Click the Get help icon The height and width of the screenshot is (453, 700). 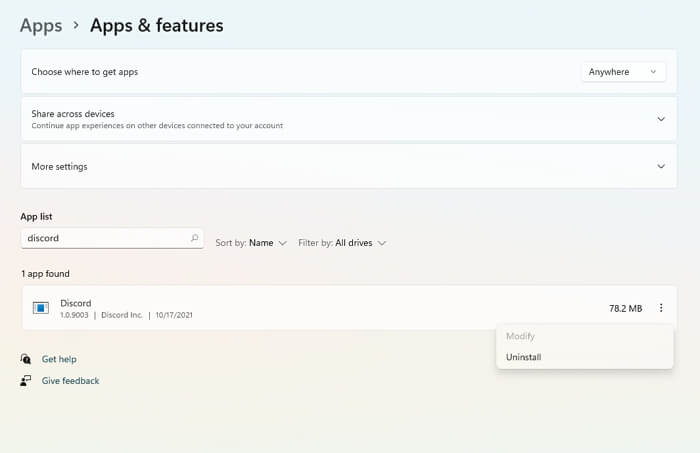pyautogui.click(x=26, y=359)
